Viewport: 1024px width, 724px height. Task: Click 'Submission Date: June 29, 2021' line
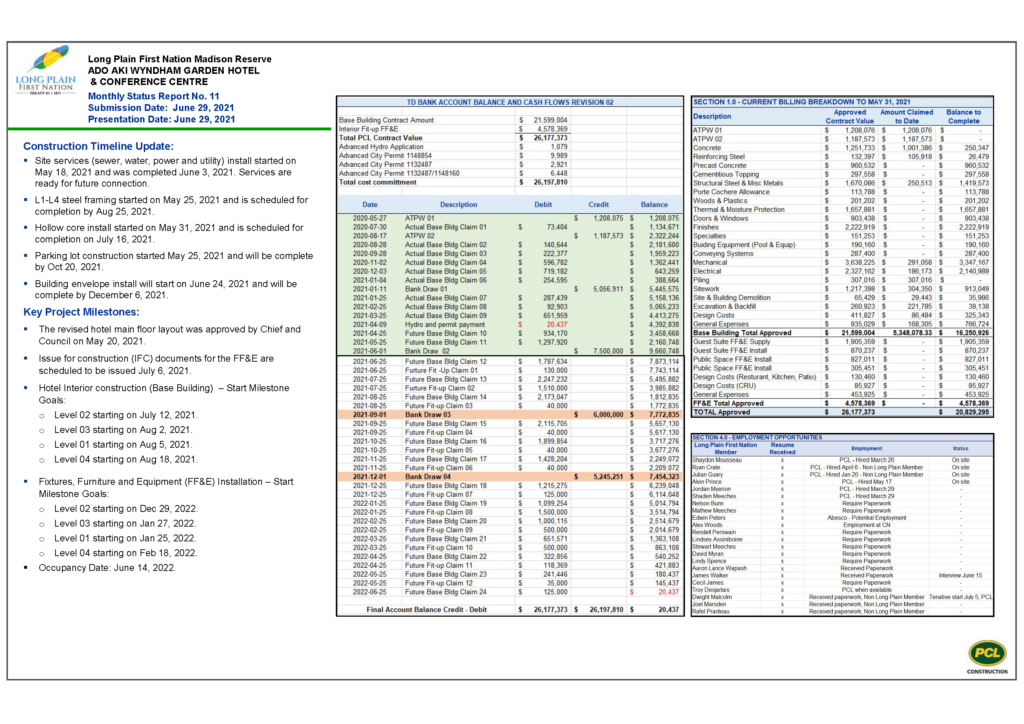click(161, 108)
